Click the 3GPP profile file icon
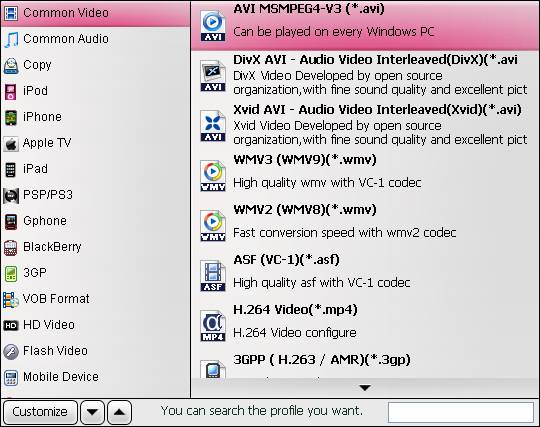This screenshot has height=427, width=540. 213,369
